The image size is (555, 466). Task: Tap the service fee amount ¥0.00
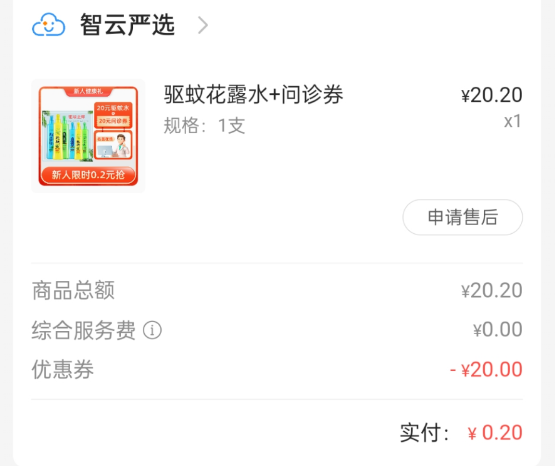(x=498, y=329)
